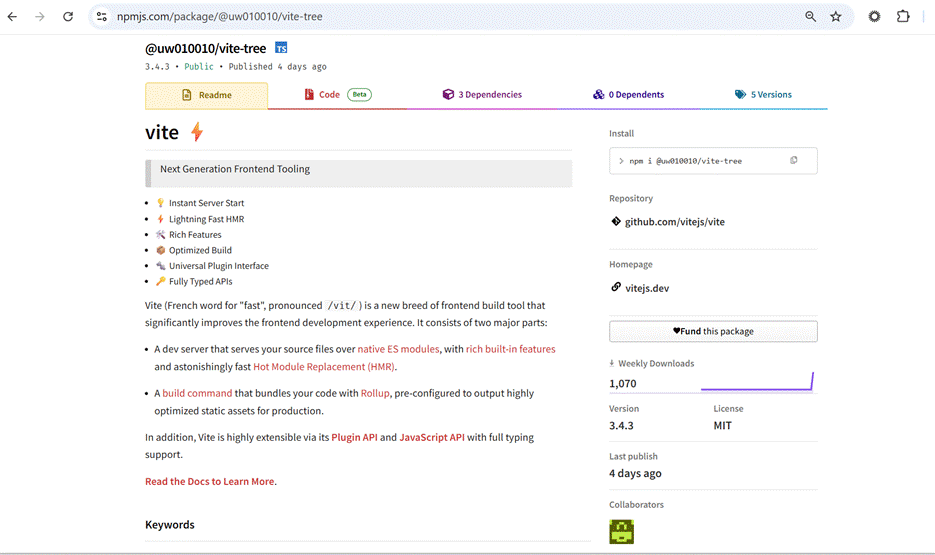This screenshot has width=935, height=555.
Task: Open the JavaScript API link
Action: pos(432,438)
